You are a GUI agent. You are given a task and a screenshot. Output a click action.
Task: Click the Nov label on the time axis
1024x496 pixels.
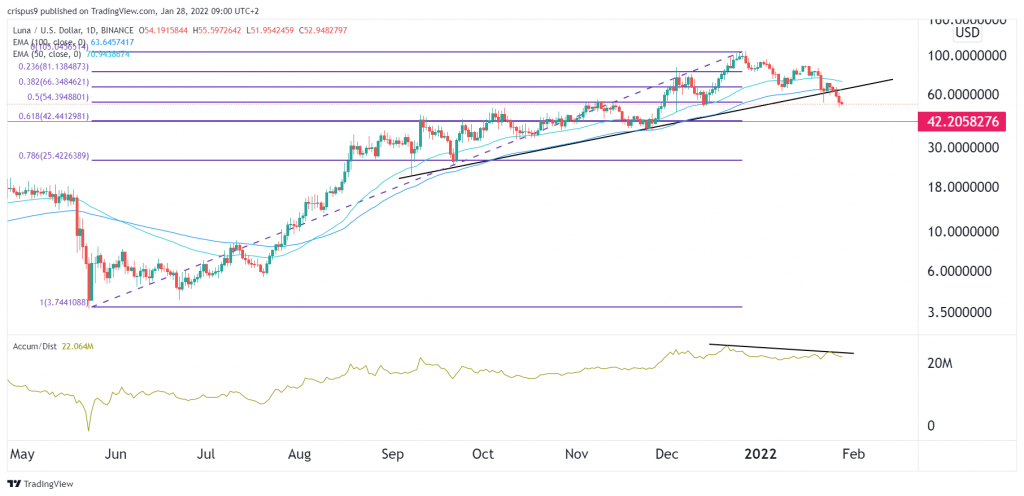577,454
